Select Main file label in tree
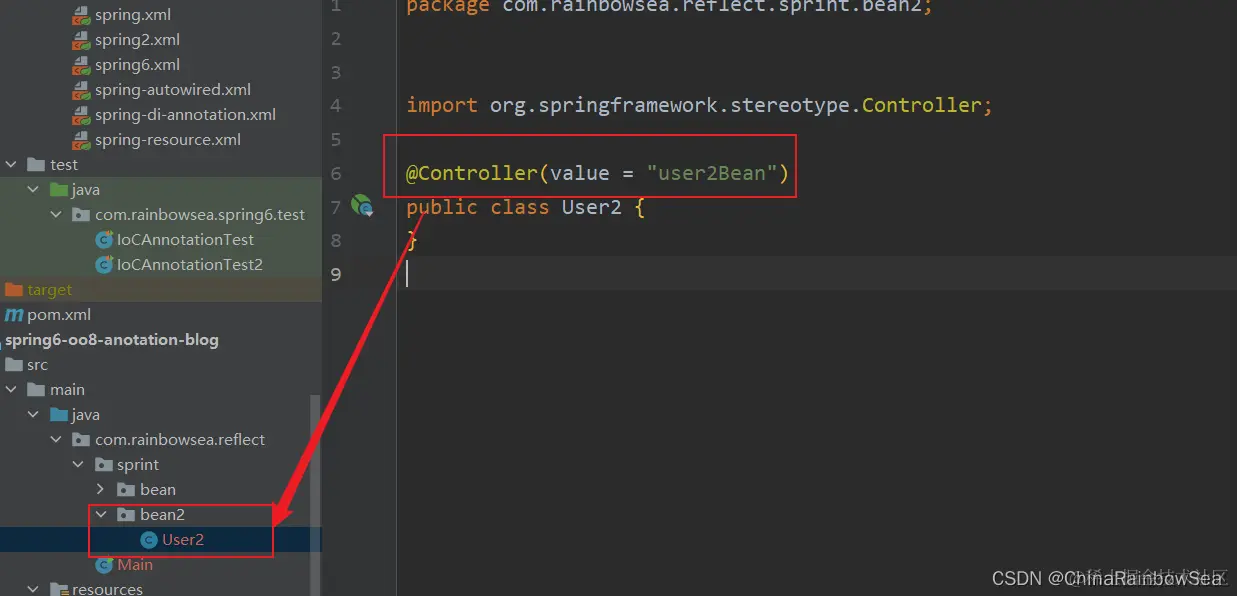This screenshot has height=596, width=1237. coord(135,565)
